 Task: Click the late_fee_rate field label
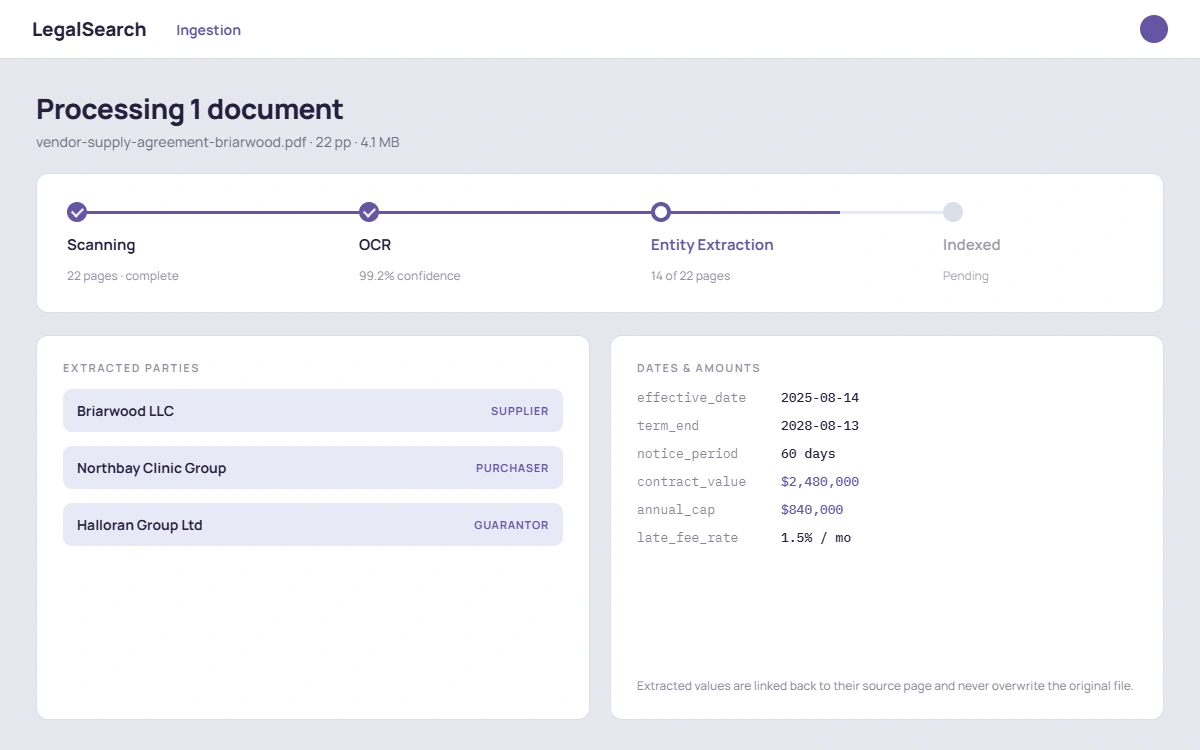coord(688,538)
